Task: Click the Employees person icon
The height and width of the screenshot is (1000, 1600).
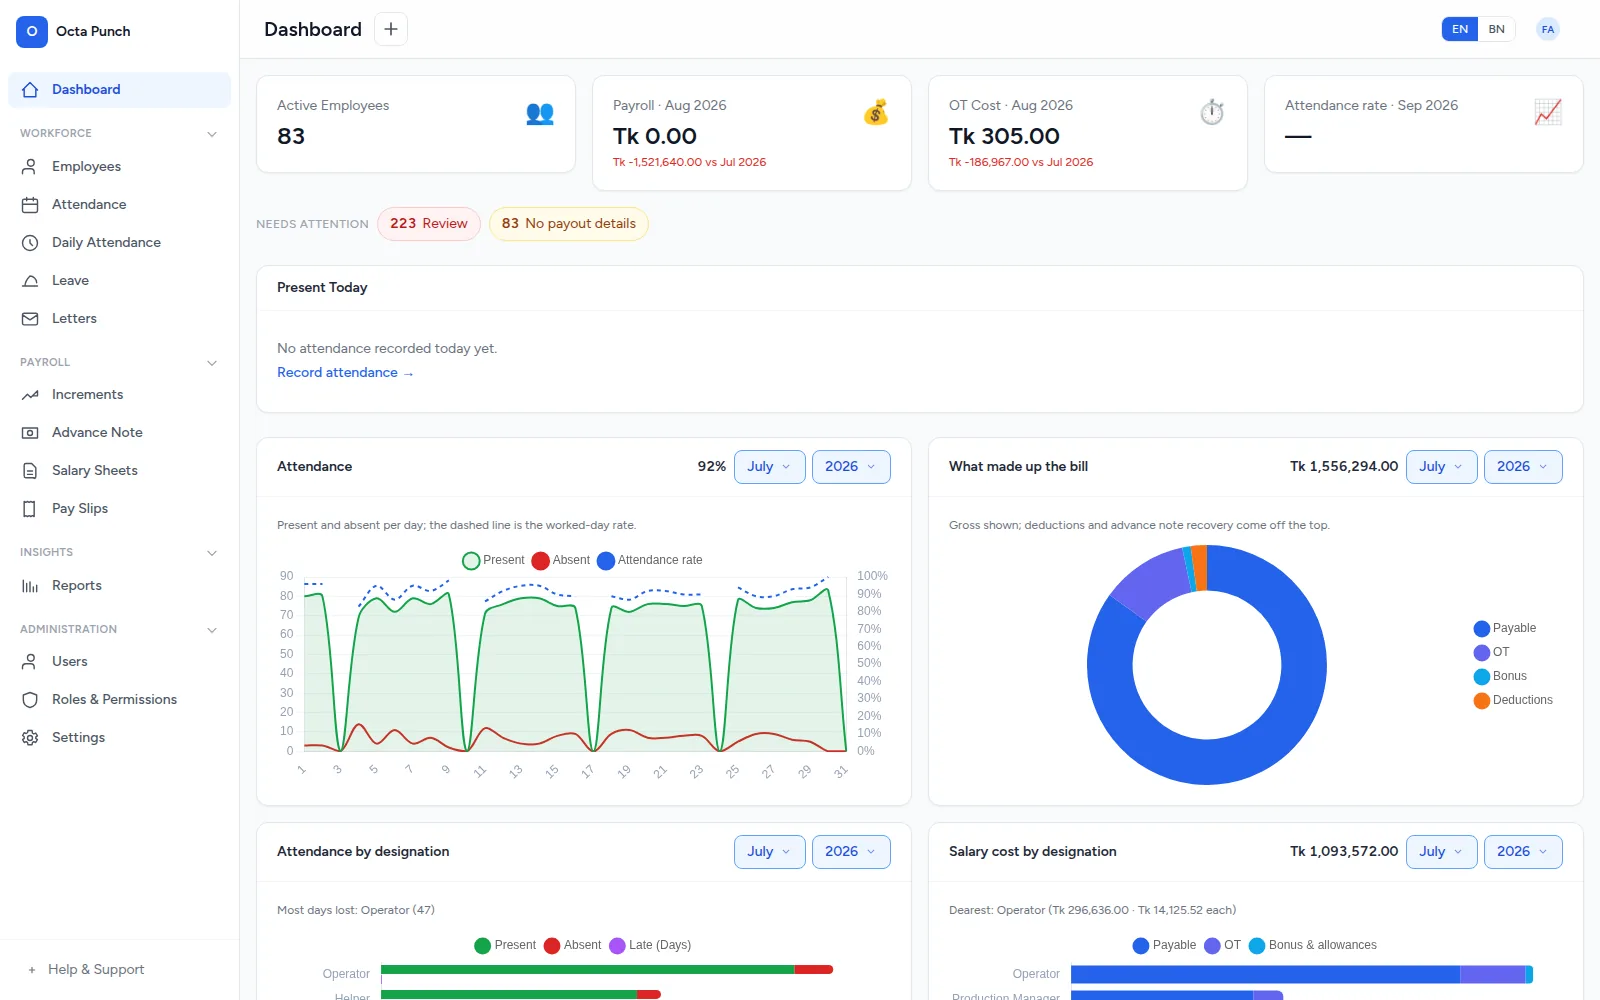Action: point(30,167)
